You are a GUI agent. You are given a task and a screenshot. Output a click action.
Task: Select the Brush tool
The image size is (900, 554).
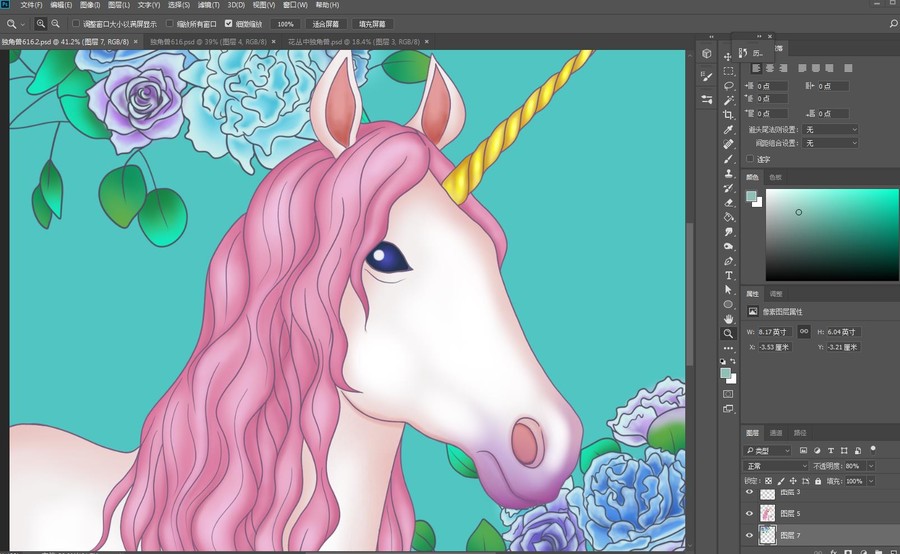[x=728, y=159]
